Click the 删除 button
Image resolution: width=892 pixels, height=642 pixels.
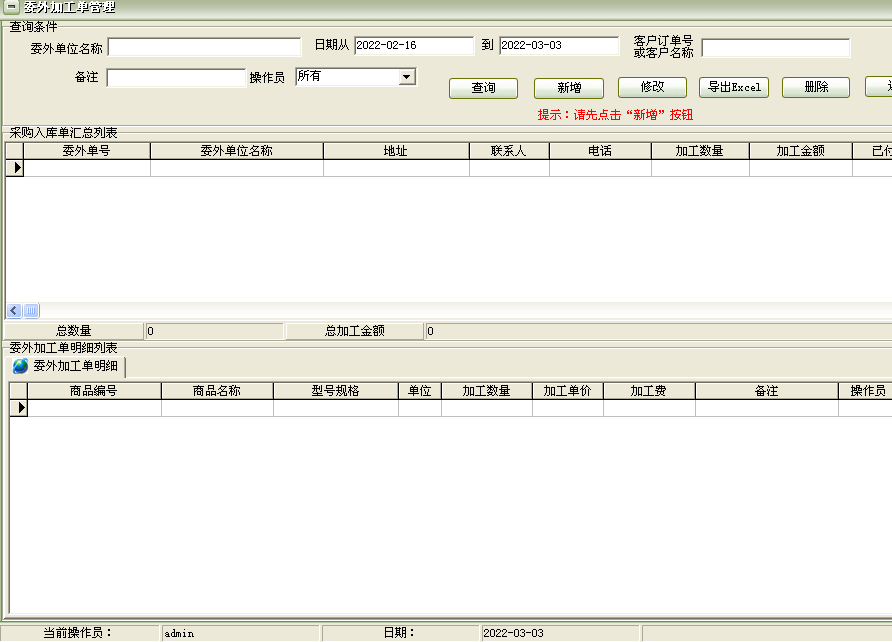click(816, 88)
